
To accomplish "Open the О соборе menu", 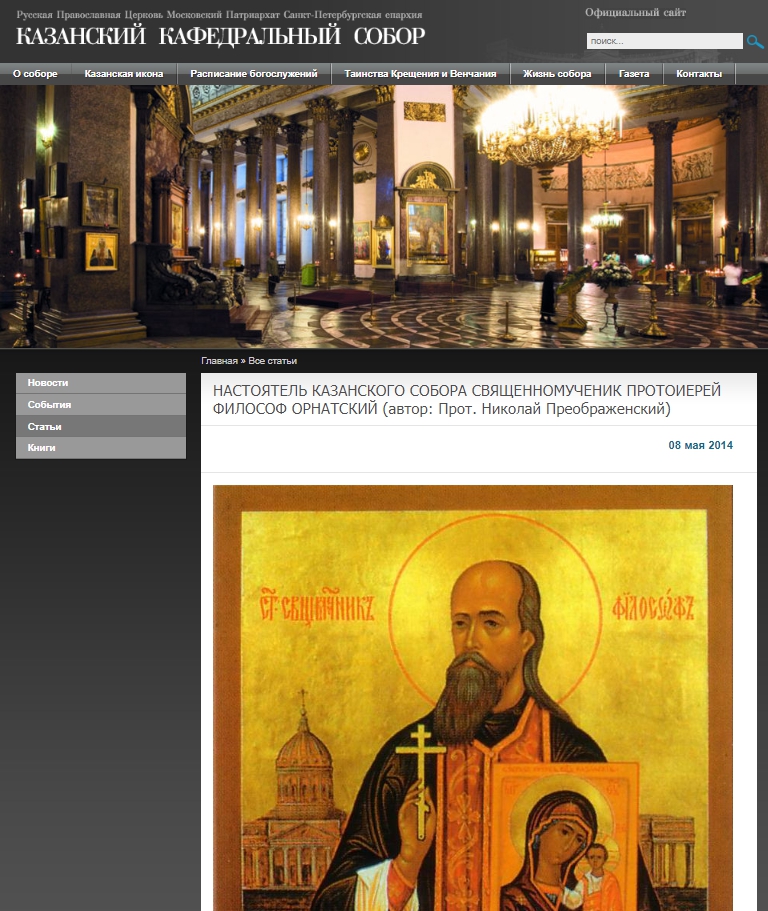I will (x=35, y=74).
